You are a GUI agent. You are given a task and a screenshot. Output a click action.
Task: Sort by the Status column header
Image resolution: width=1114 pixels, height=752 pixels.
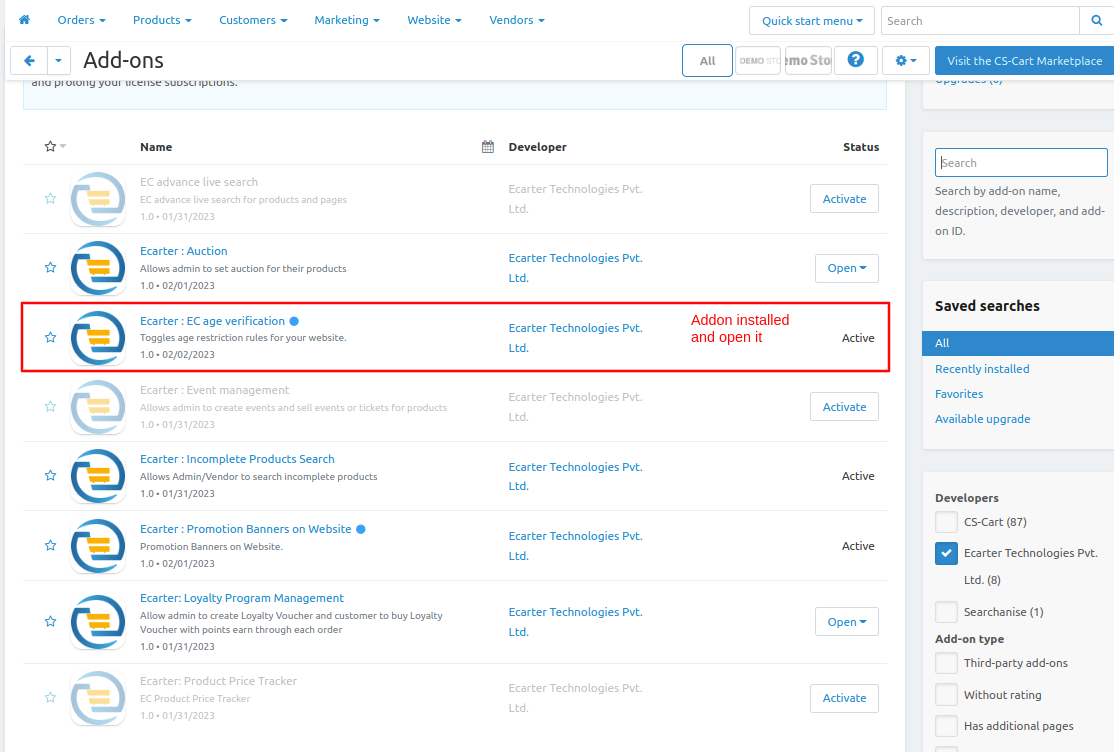pos(860,147)
